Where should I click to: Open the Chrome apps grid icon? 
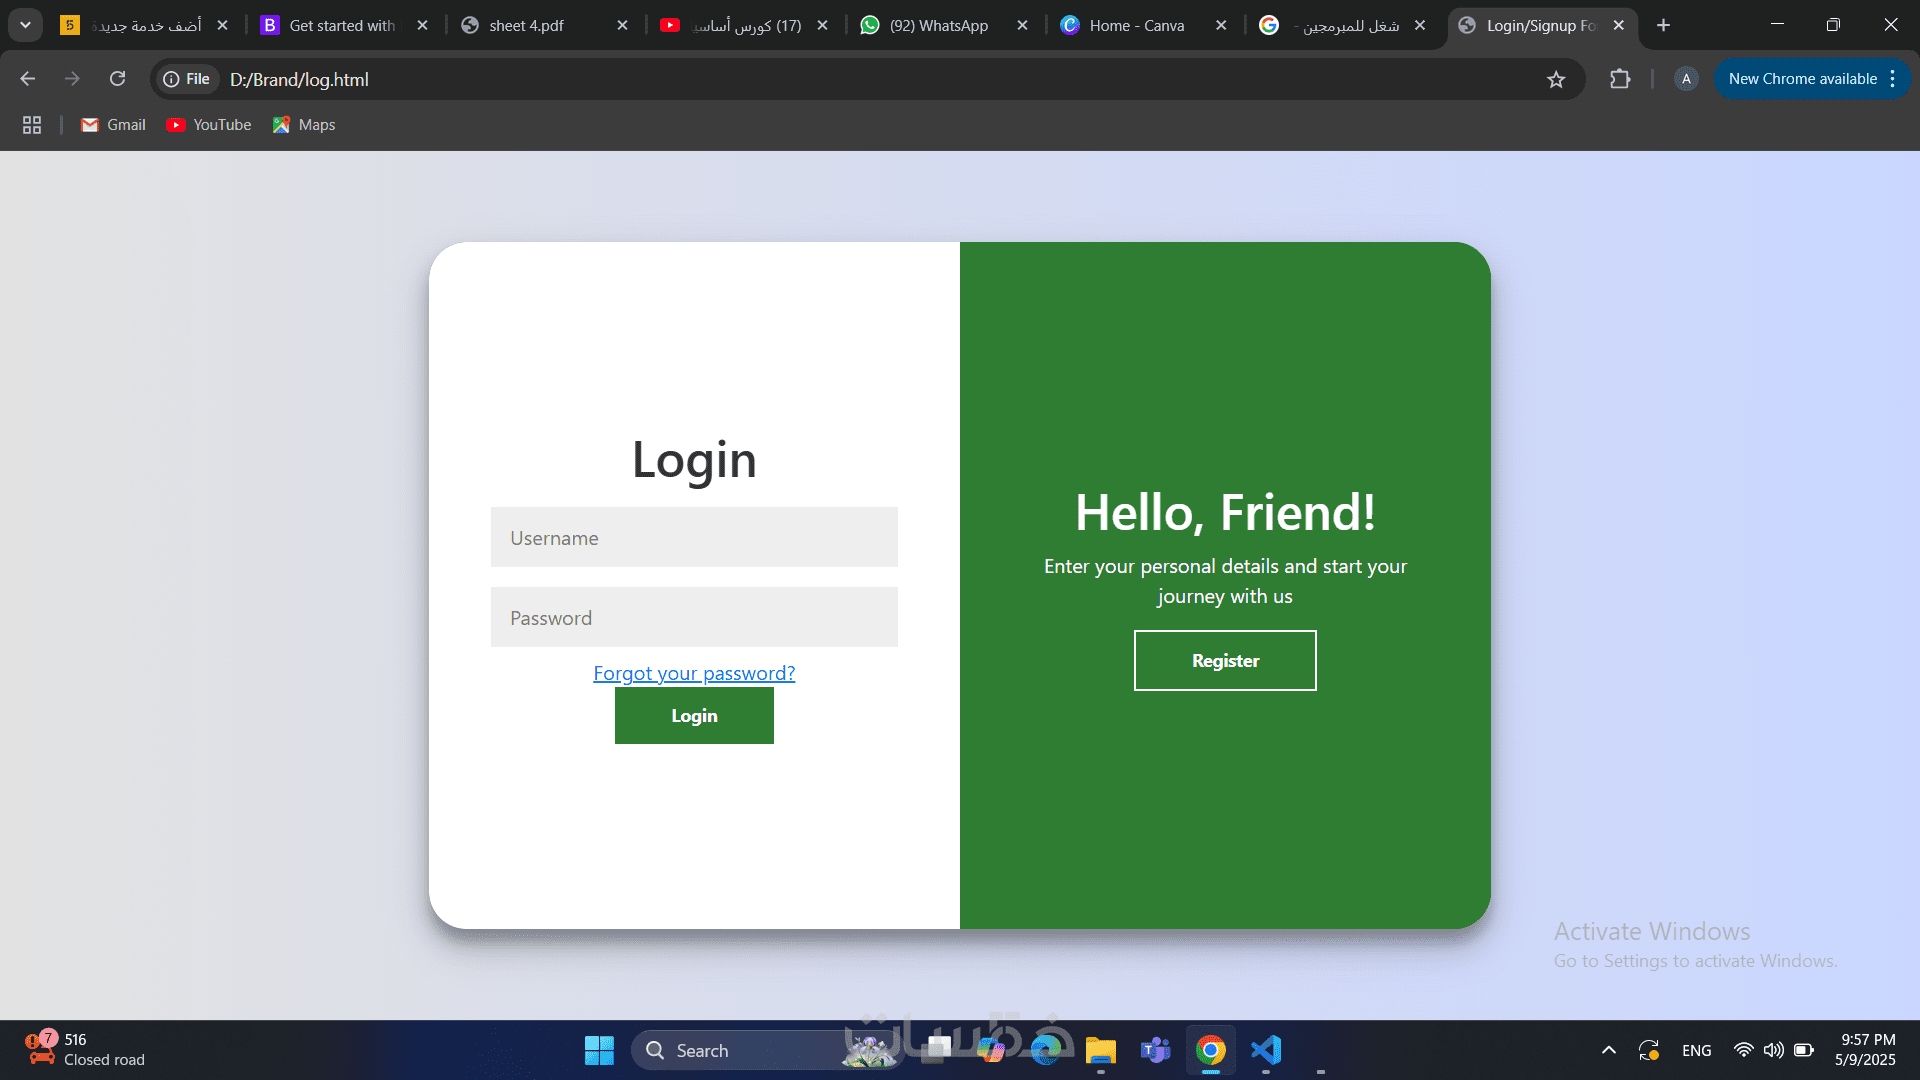32,125
